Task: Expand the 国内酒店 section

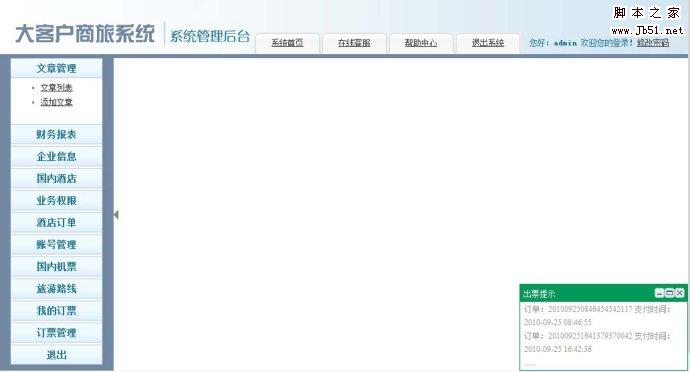Action: click(x=56, y=178)
